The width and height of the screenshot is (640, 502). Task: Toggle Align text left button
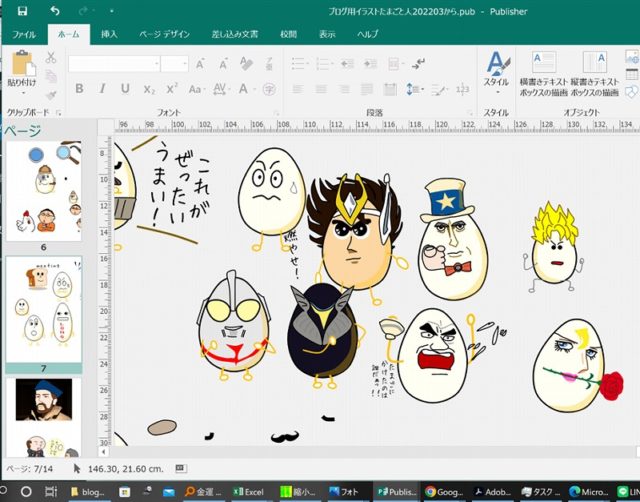pos(298,89)
